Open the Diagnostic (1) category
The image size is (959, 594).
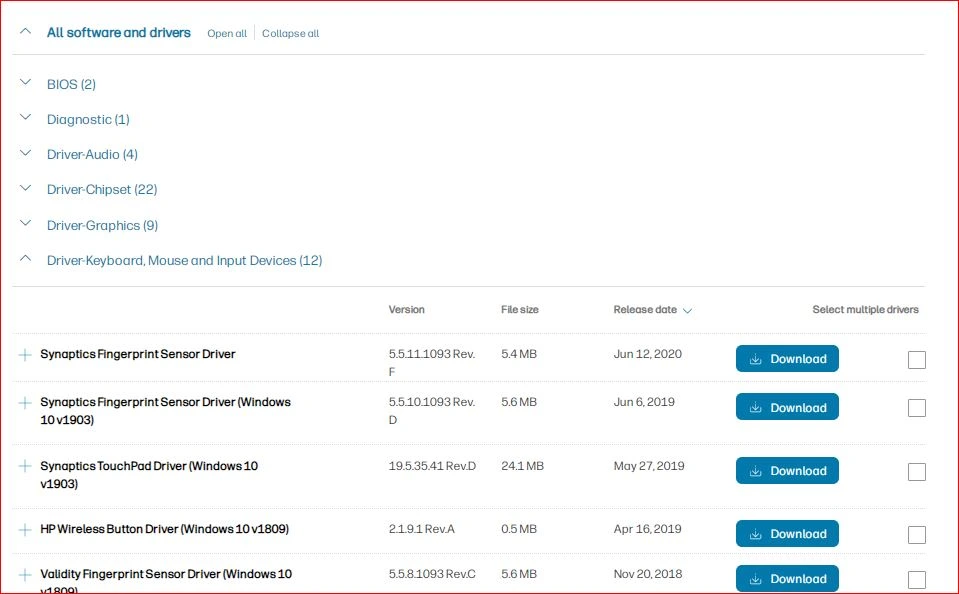(x=88, y=119)
